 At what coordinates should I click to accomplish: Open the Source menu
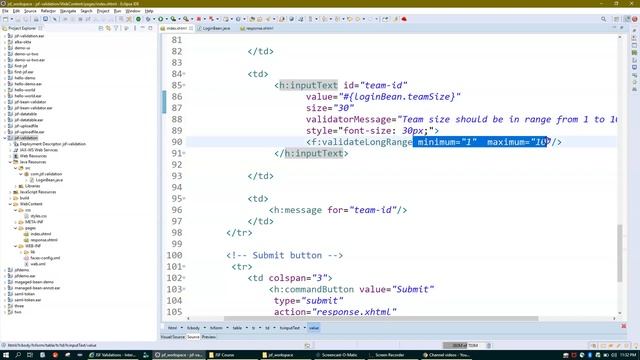[30, 11]
